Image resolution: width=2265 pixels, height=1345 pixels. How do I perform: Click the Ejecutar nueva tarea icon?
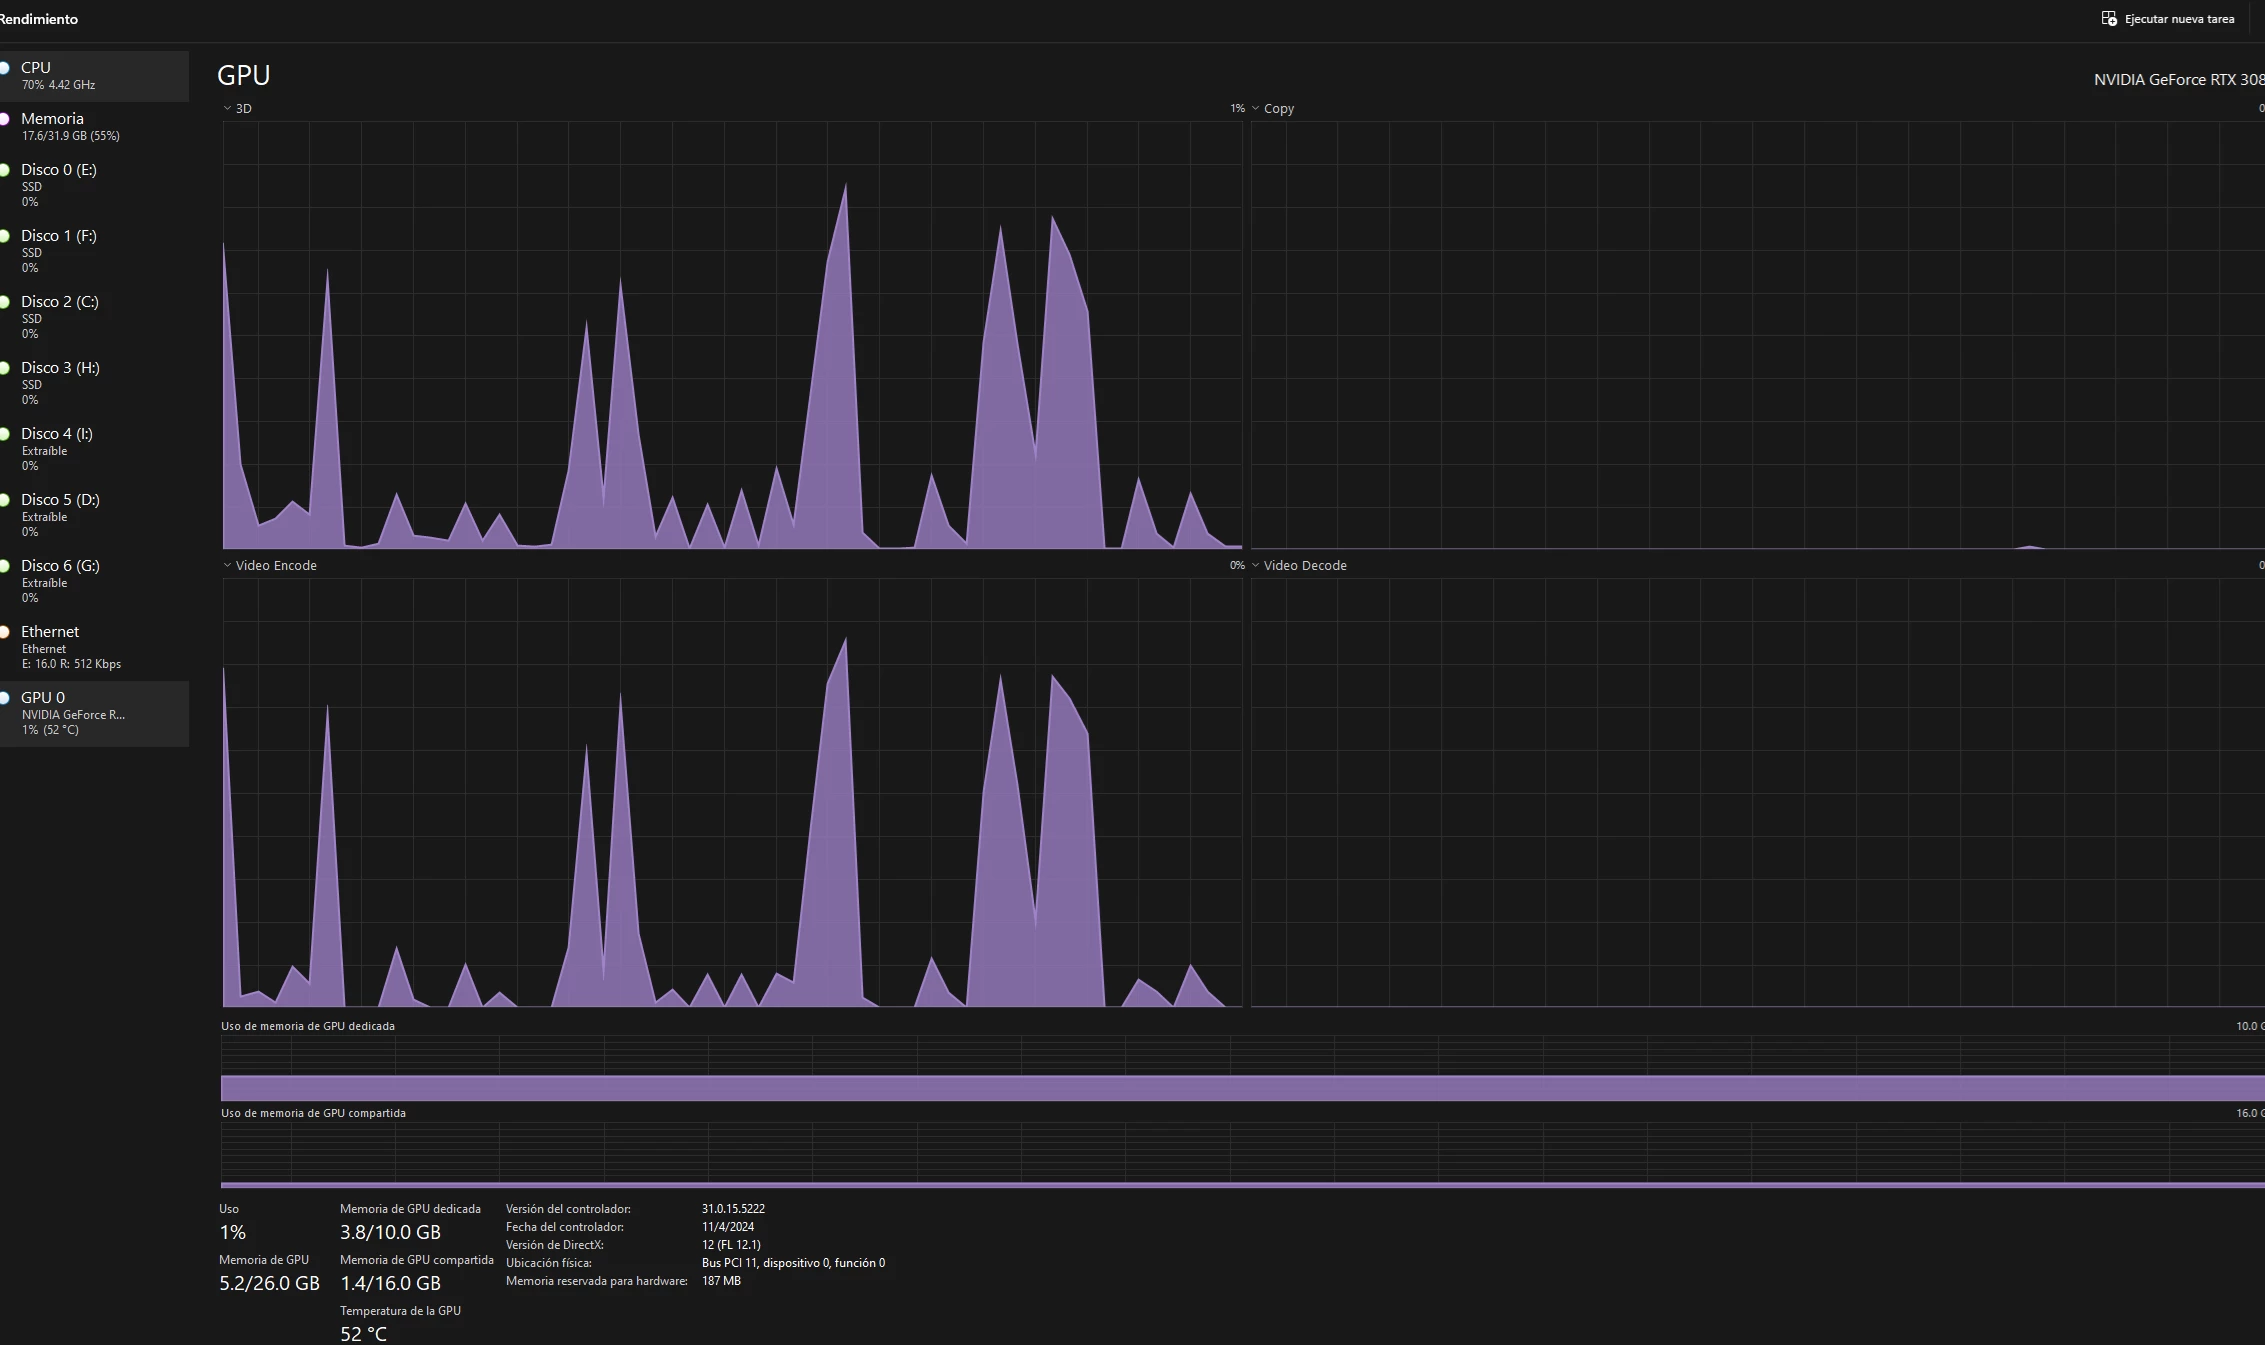(2109, 19)
